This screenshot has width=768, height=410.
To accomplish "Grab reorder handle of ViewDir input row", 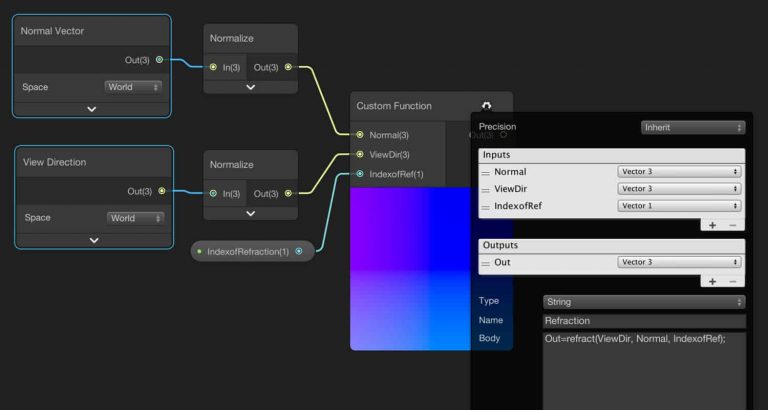I will tap(485, 190).
